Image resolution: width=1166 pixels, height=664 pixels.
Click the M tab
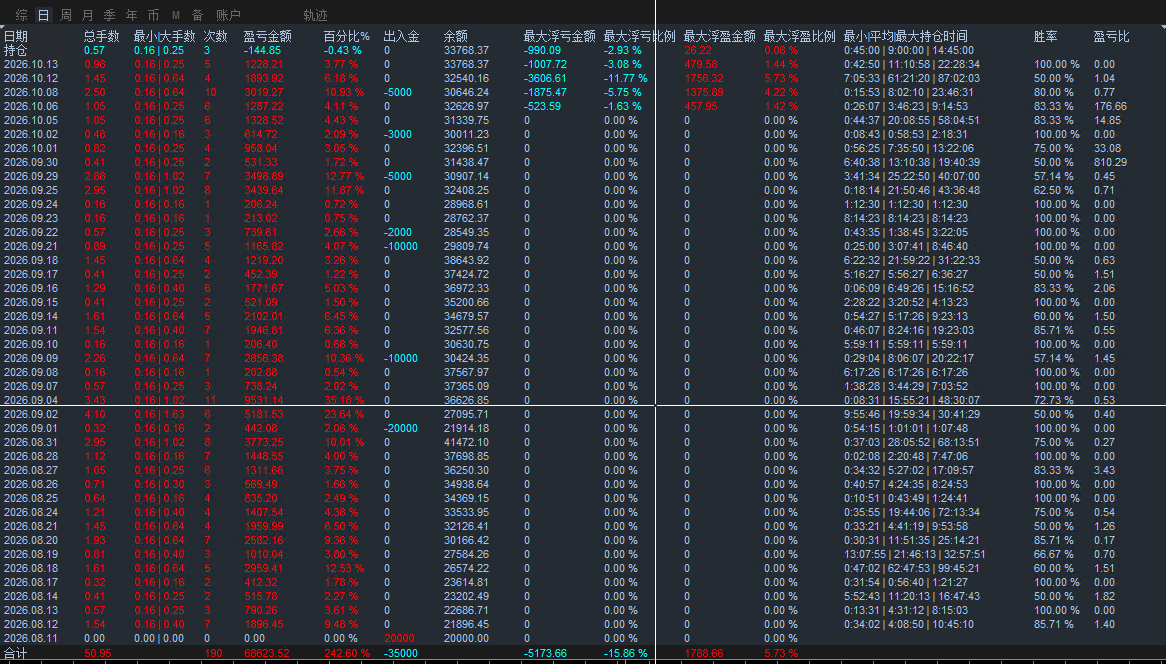[175, 15]
